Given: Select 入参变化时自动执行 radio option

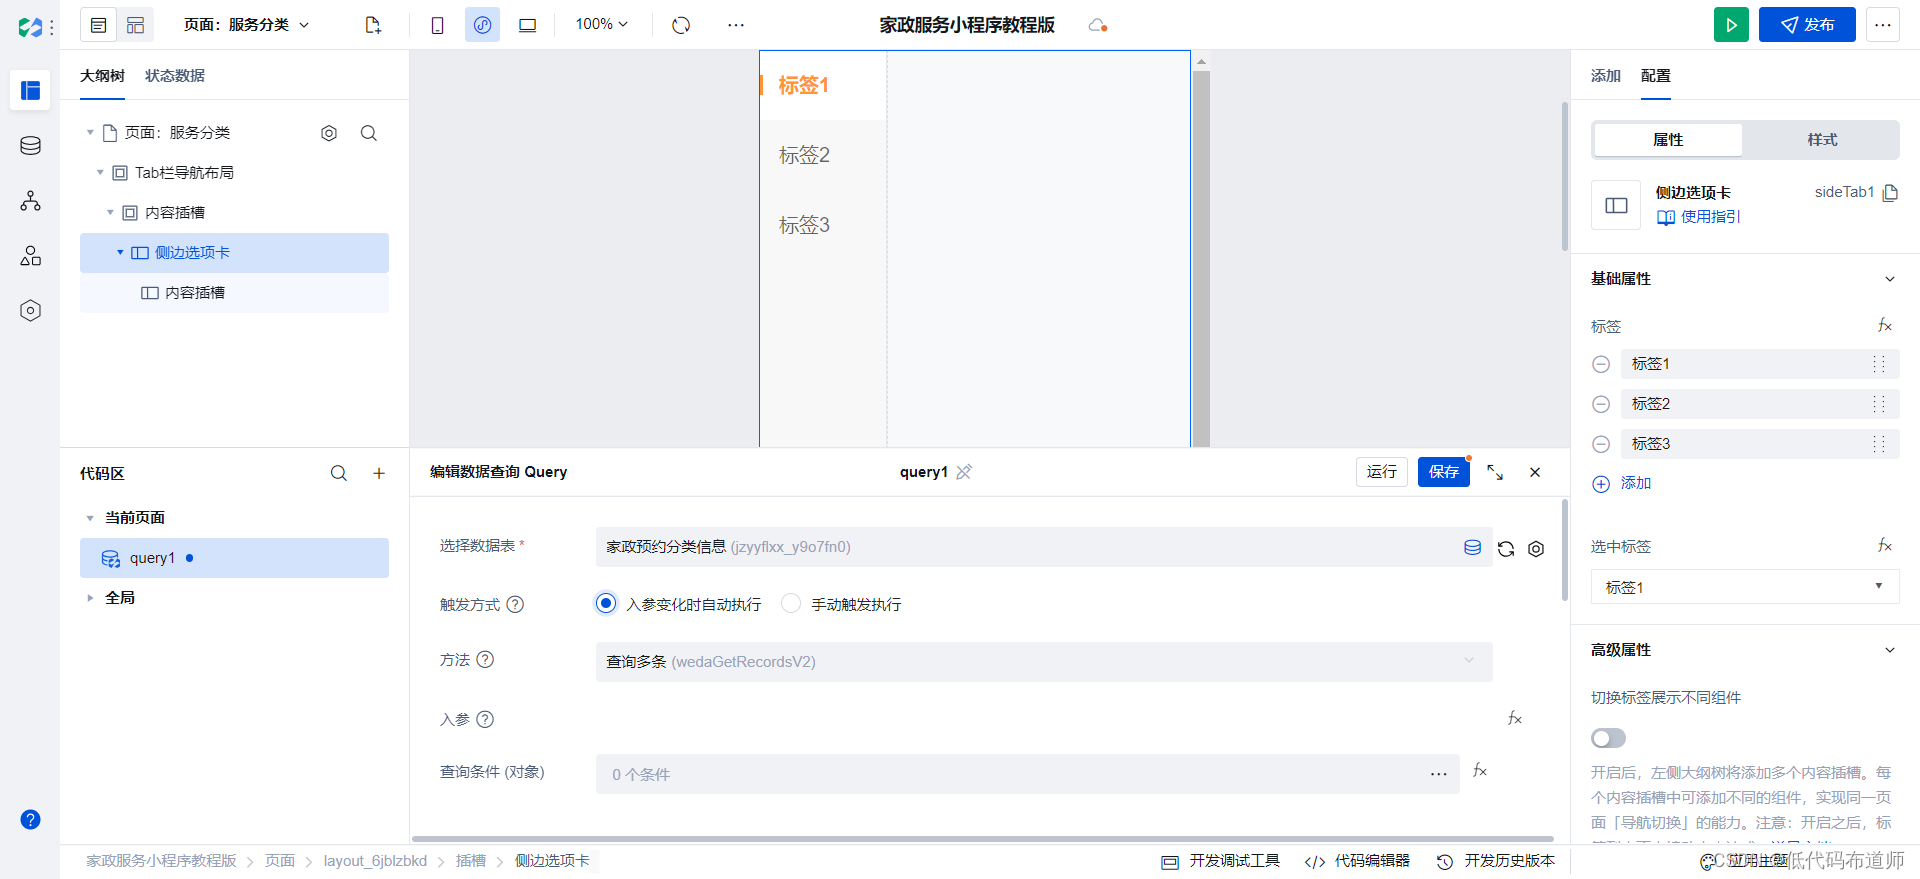Looking at the screenshot, I should [x=606, y=603].
